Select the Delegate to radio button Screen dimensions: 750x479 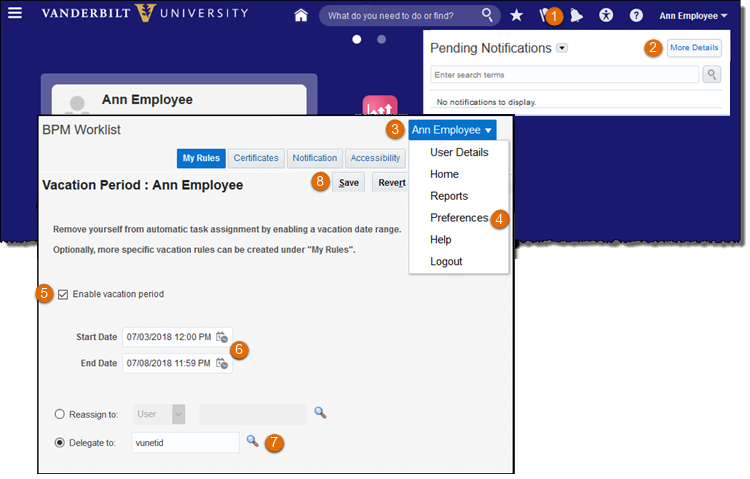pos(61,440)
